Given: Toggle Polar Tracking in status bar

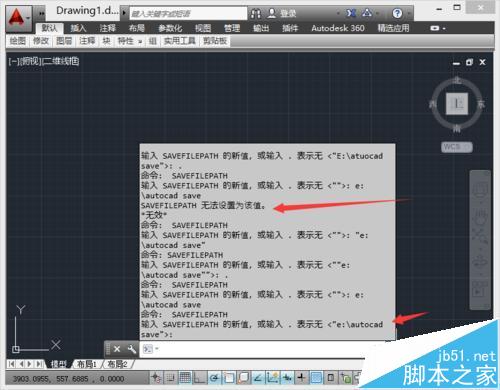Looking at the screenshot, I should (214, 378).
